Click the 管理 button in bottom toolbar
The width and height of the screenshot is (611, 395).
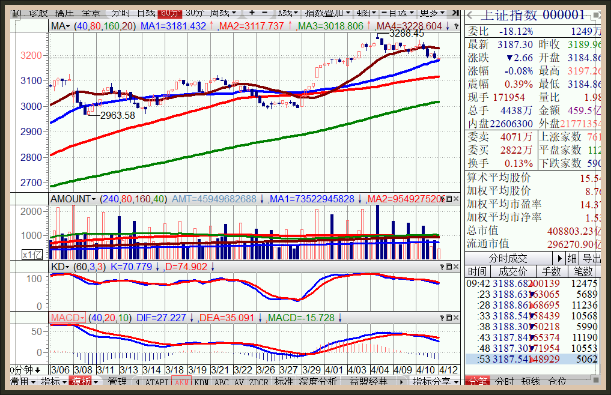point(118,381)
